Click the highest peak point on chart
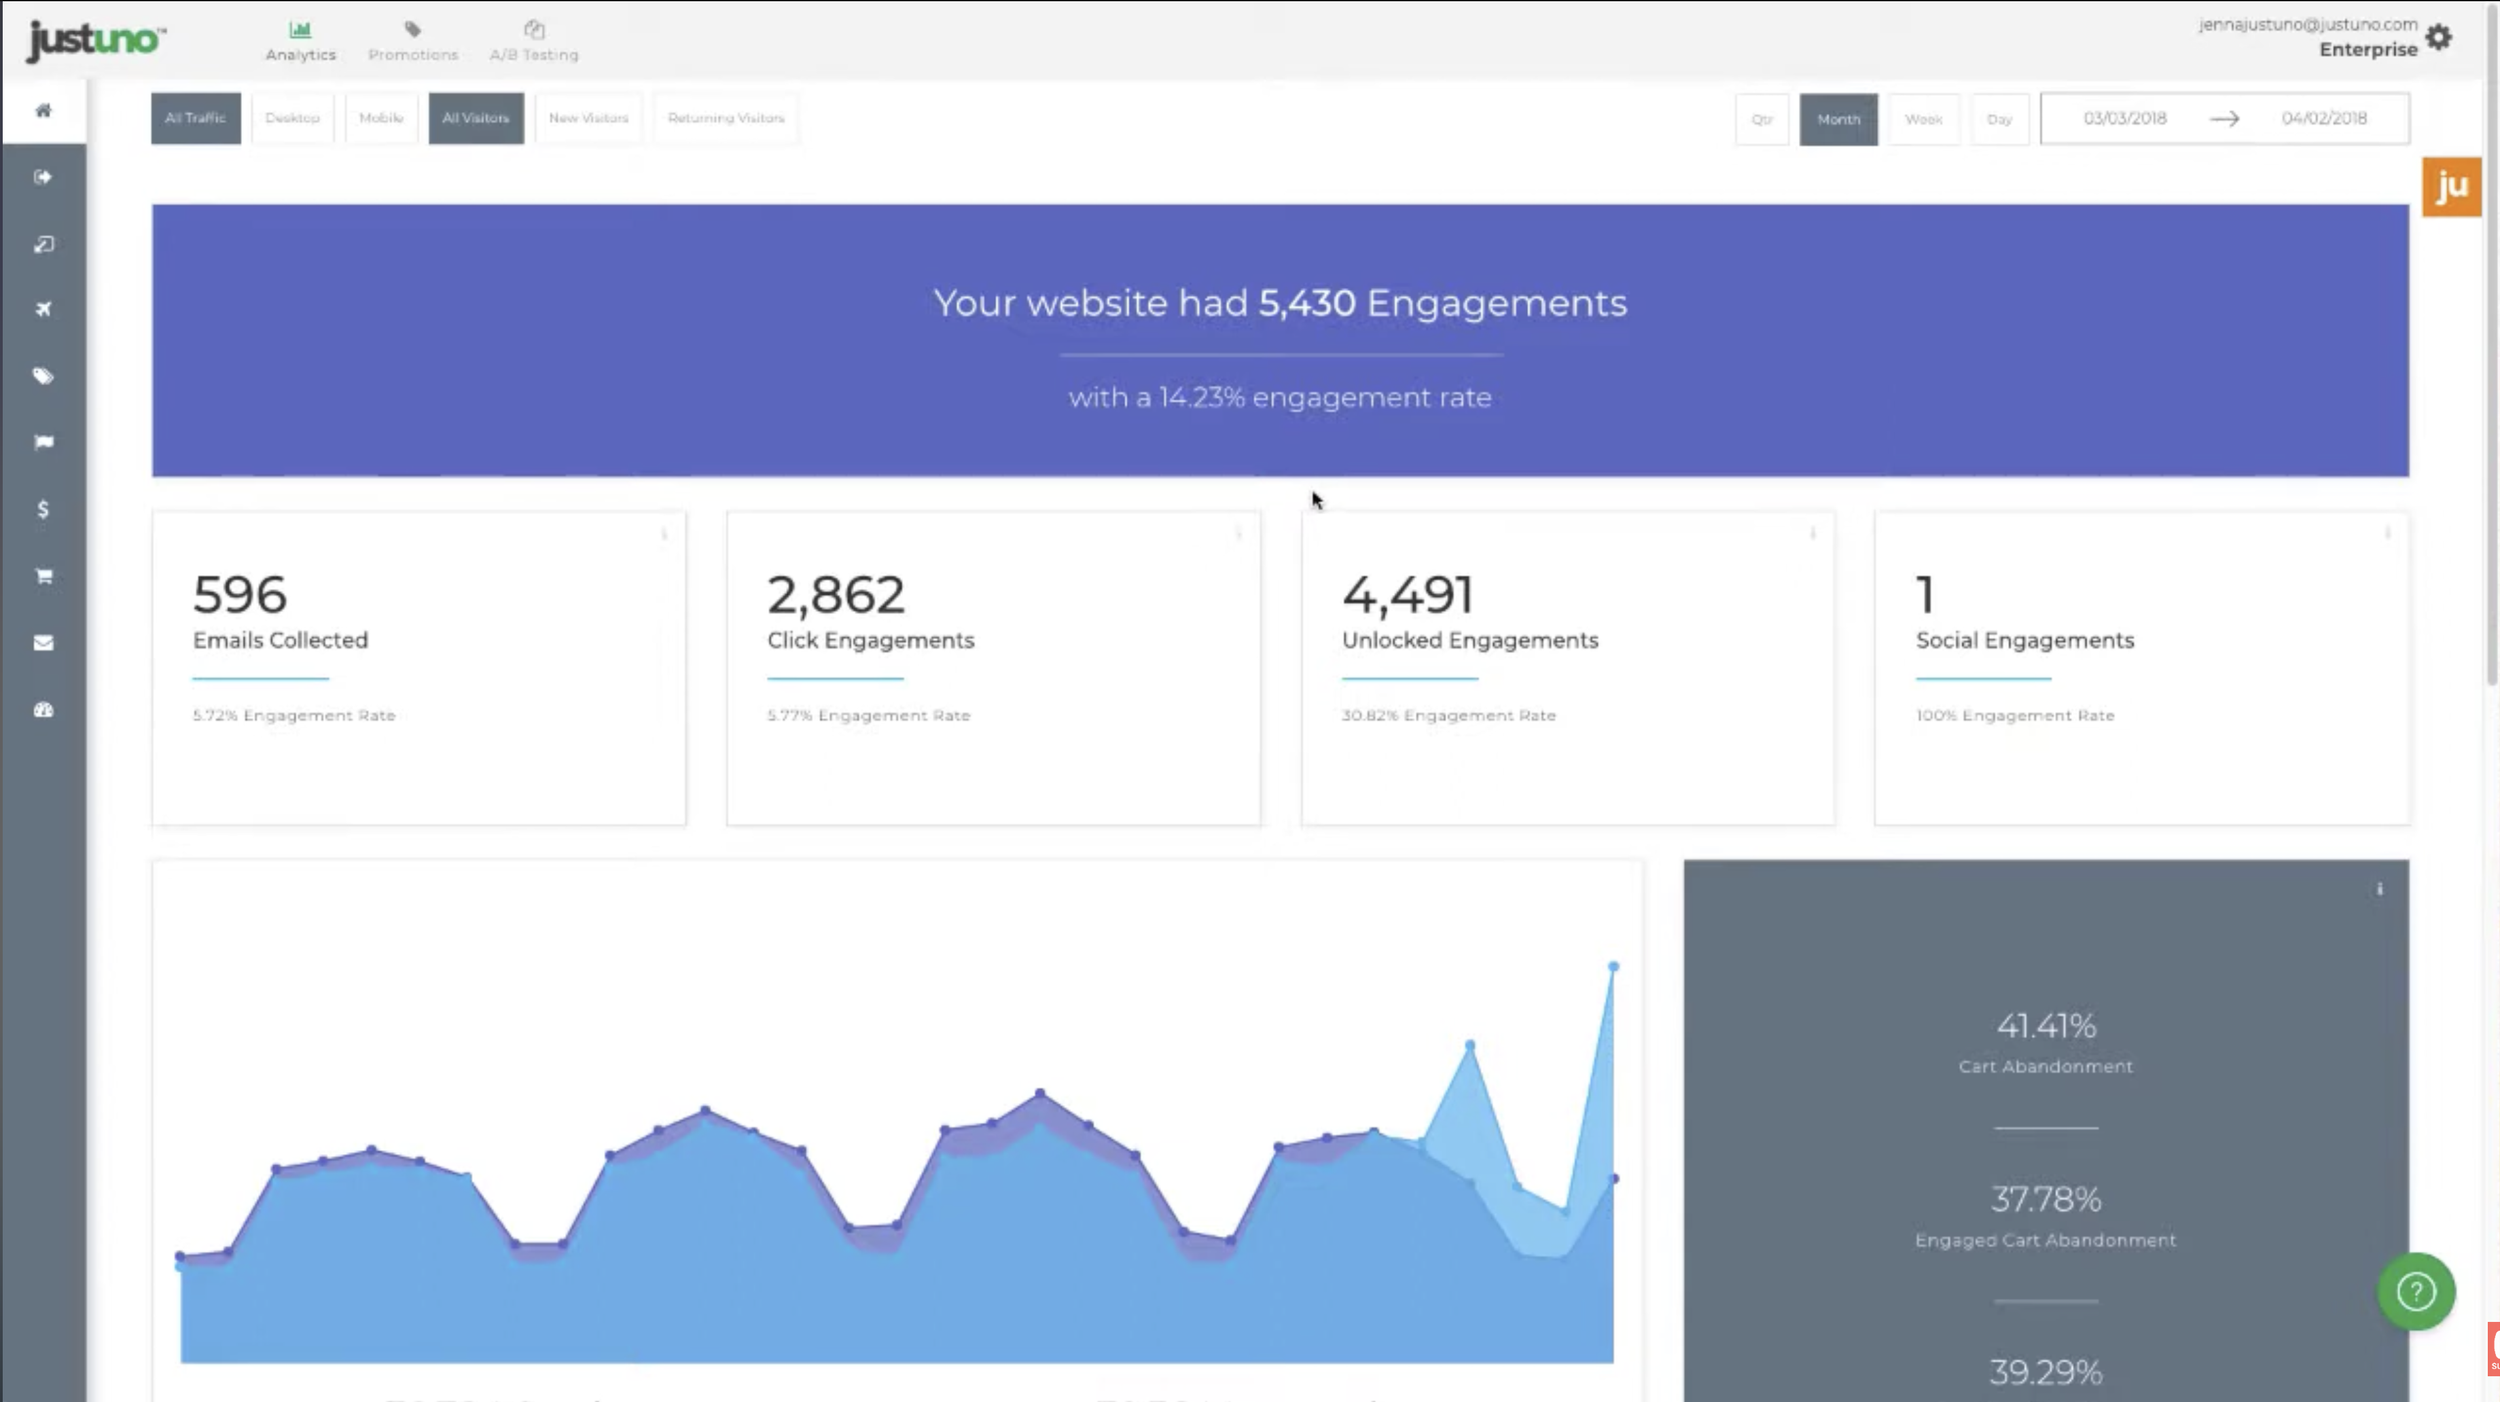Viewport: 2500px width, 1402px height. pyautogui.click(x=1613, y=966)
